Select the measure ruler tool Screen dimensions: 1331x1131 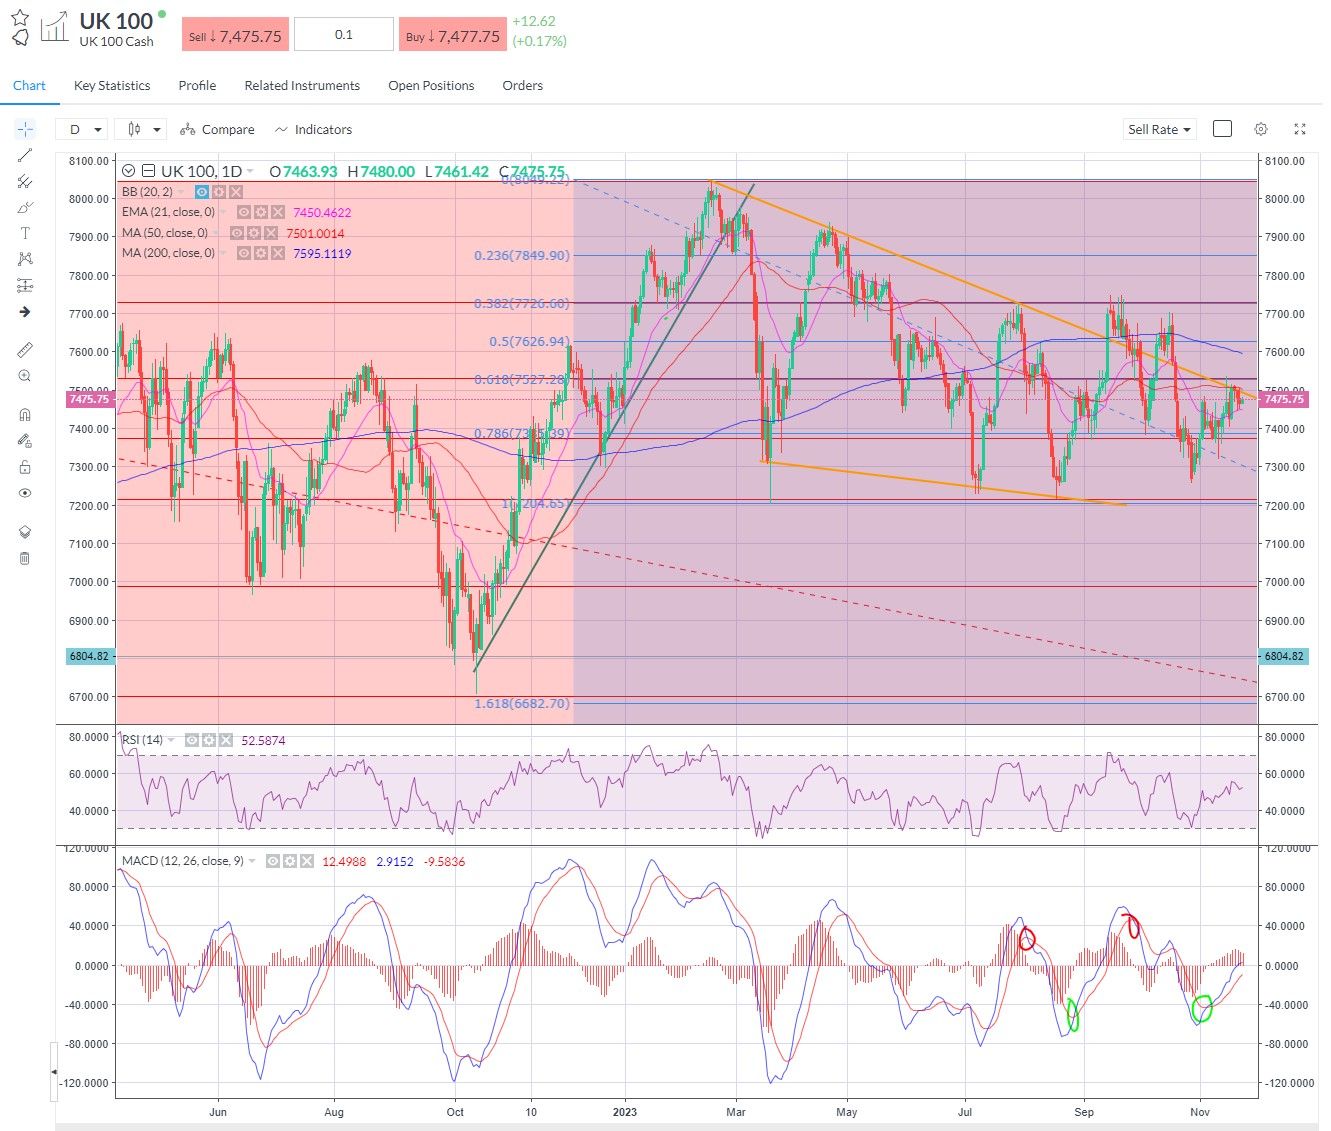[25, 349]
